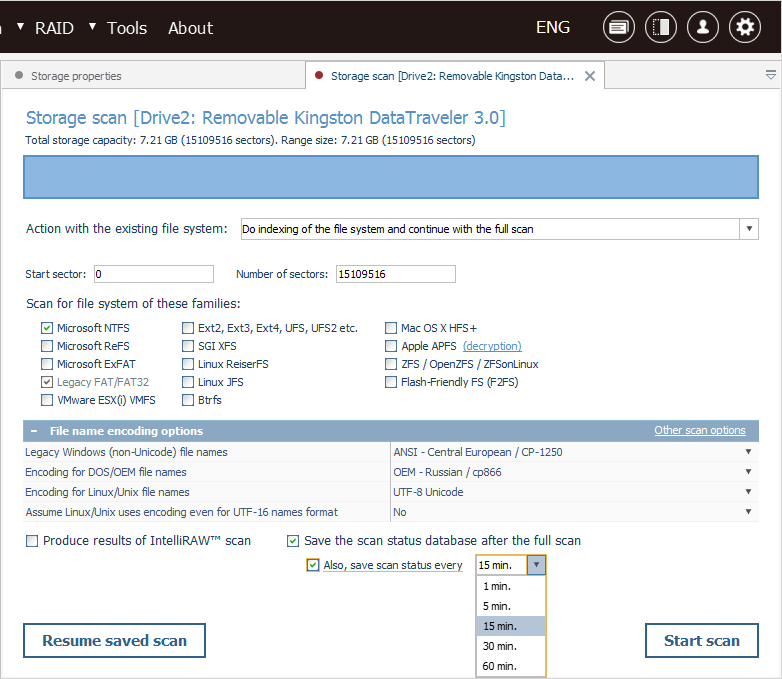
Task: Click the blue storage range bar
Action: (391, 177)
